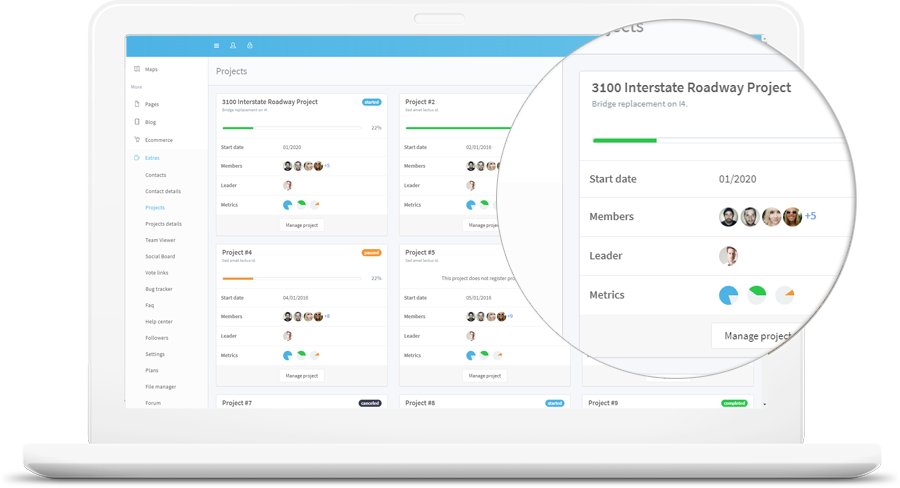The height and width of the screenshot is (488, 900).
Task: Toggle the hamburger menu icon in top bar
Action: [x=216, y=45]
